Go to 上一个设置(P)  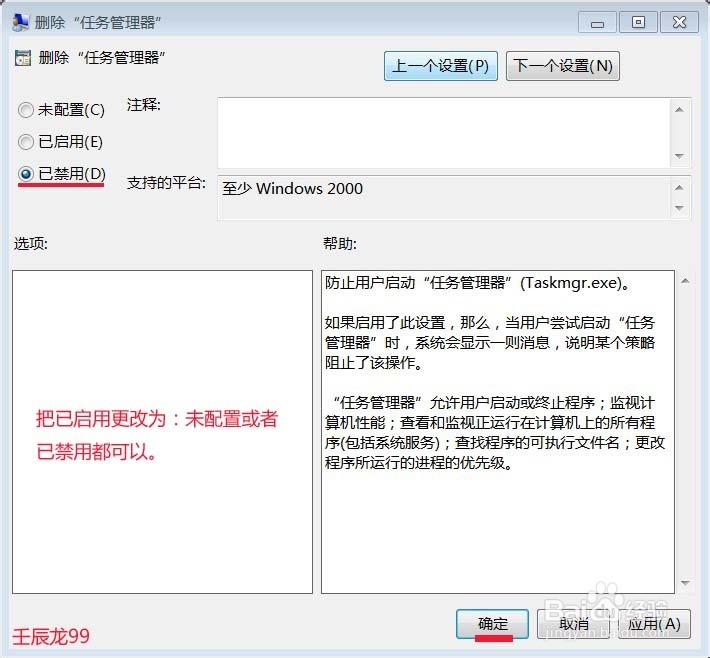pos(441,66)
